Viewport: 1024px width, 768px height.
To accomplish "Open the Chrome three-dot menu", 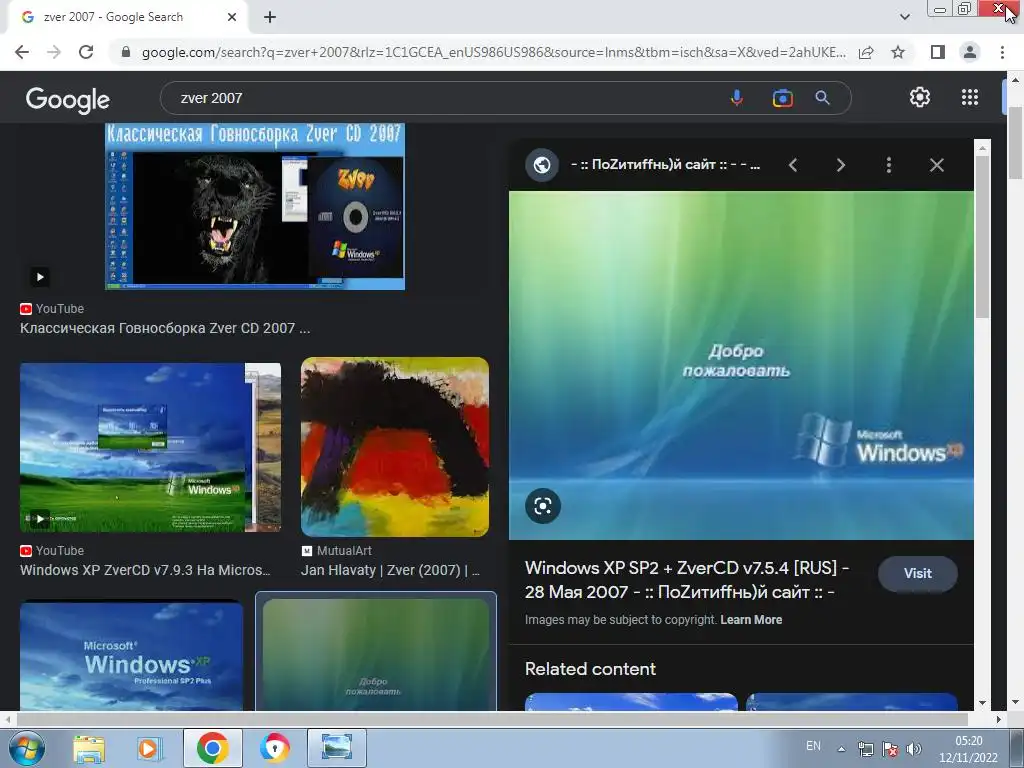I will 1002,52.
